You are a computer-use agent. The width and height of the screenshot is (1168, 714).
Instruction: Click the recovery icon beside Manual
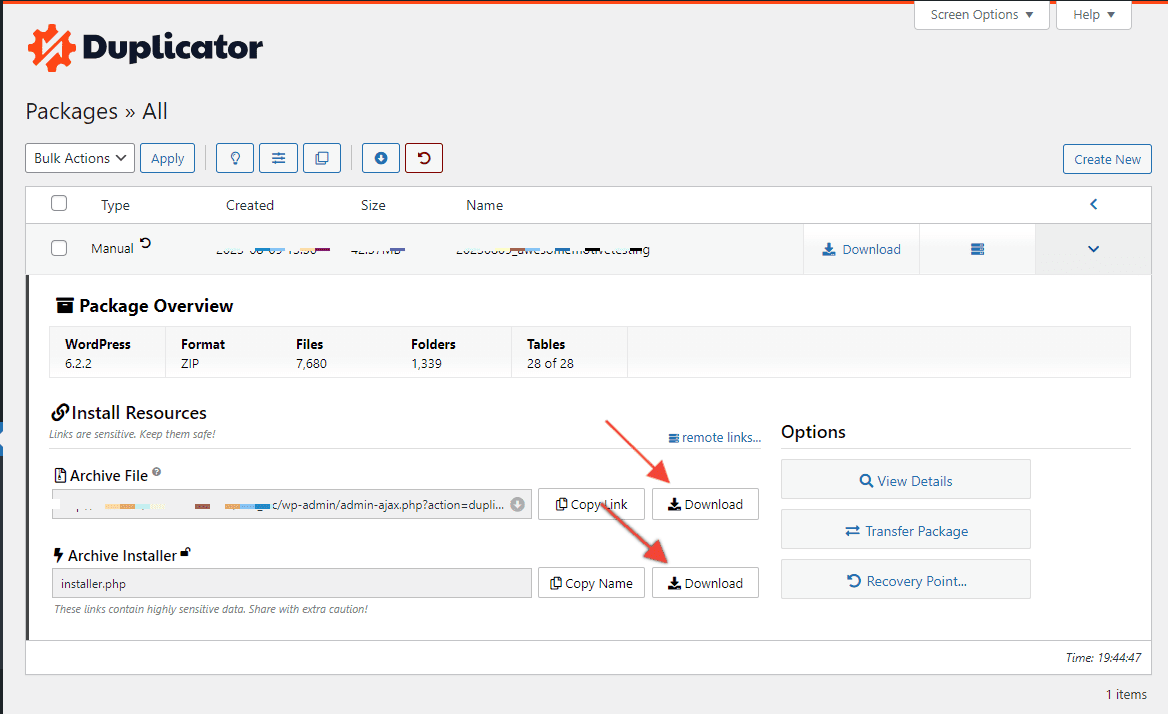[x=145, y=243]
